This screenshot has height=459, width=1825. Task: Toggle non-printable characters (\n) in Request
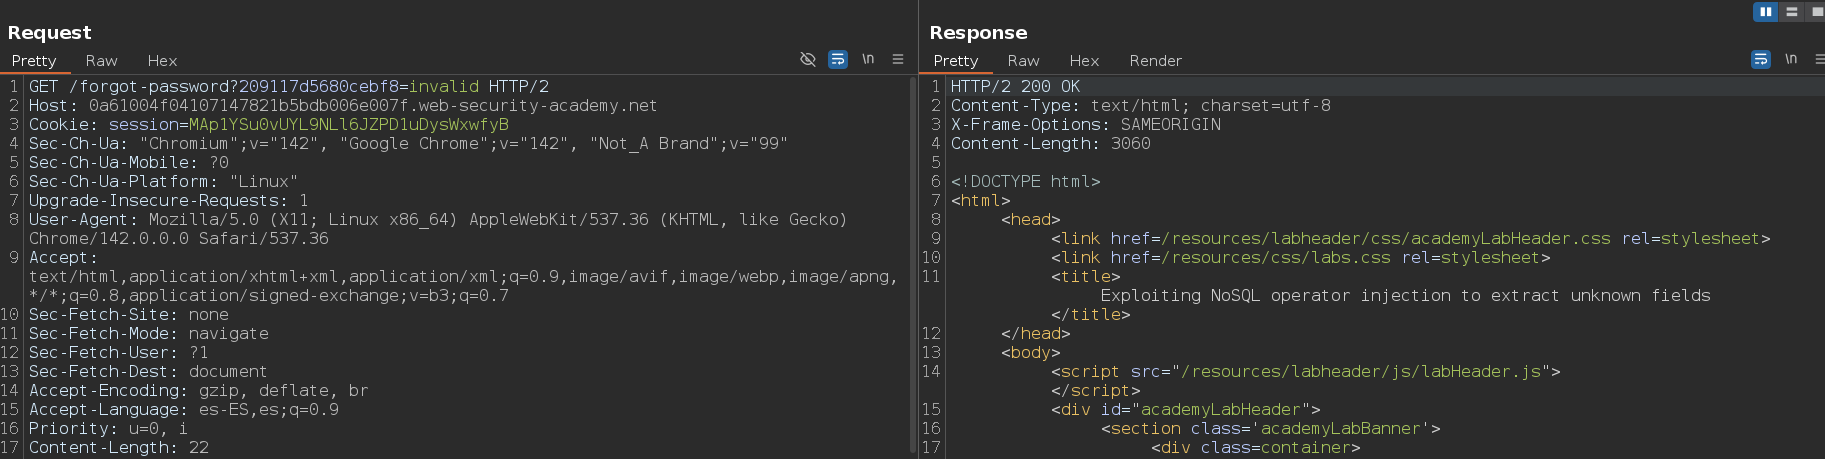pyautogui.click(x=868, y=60)
